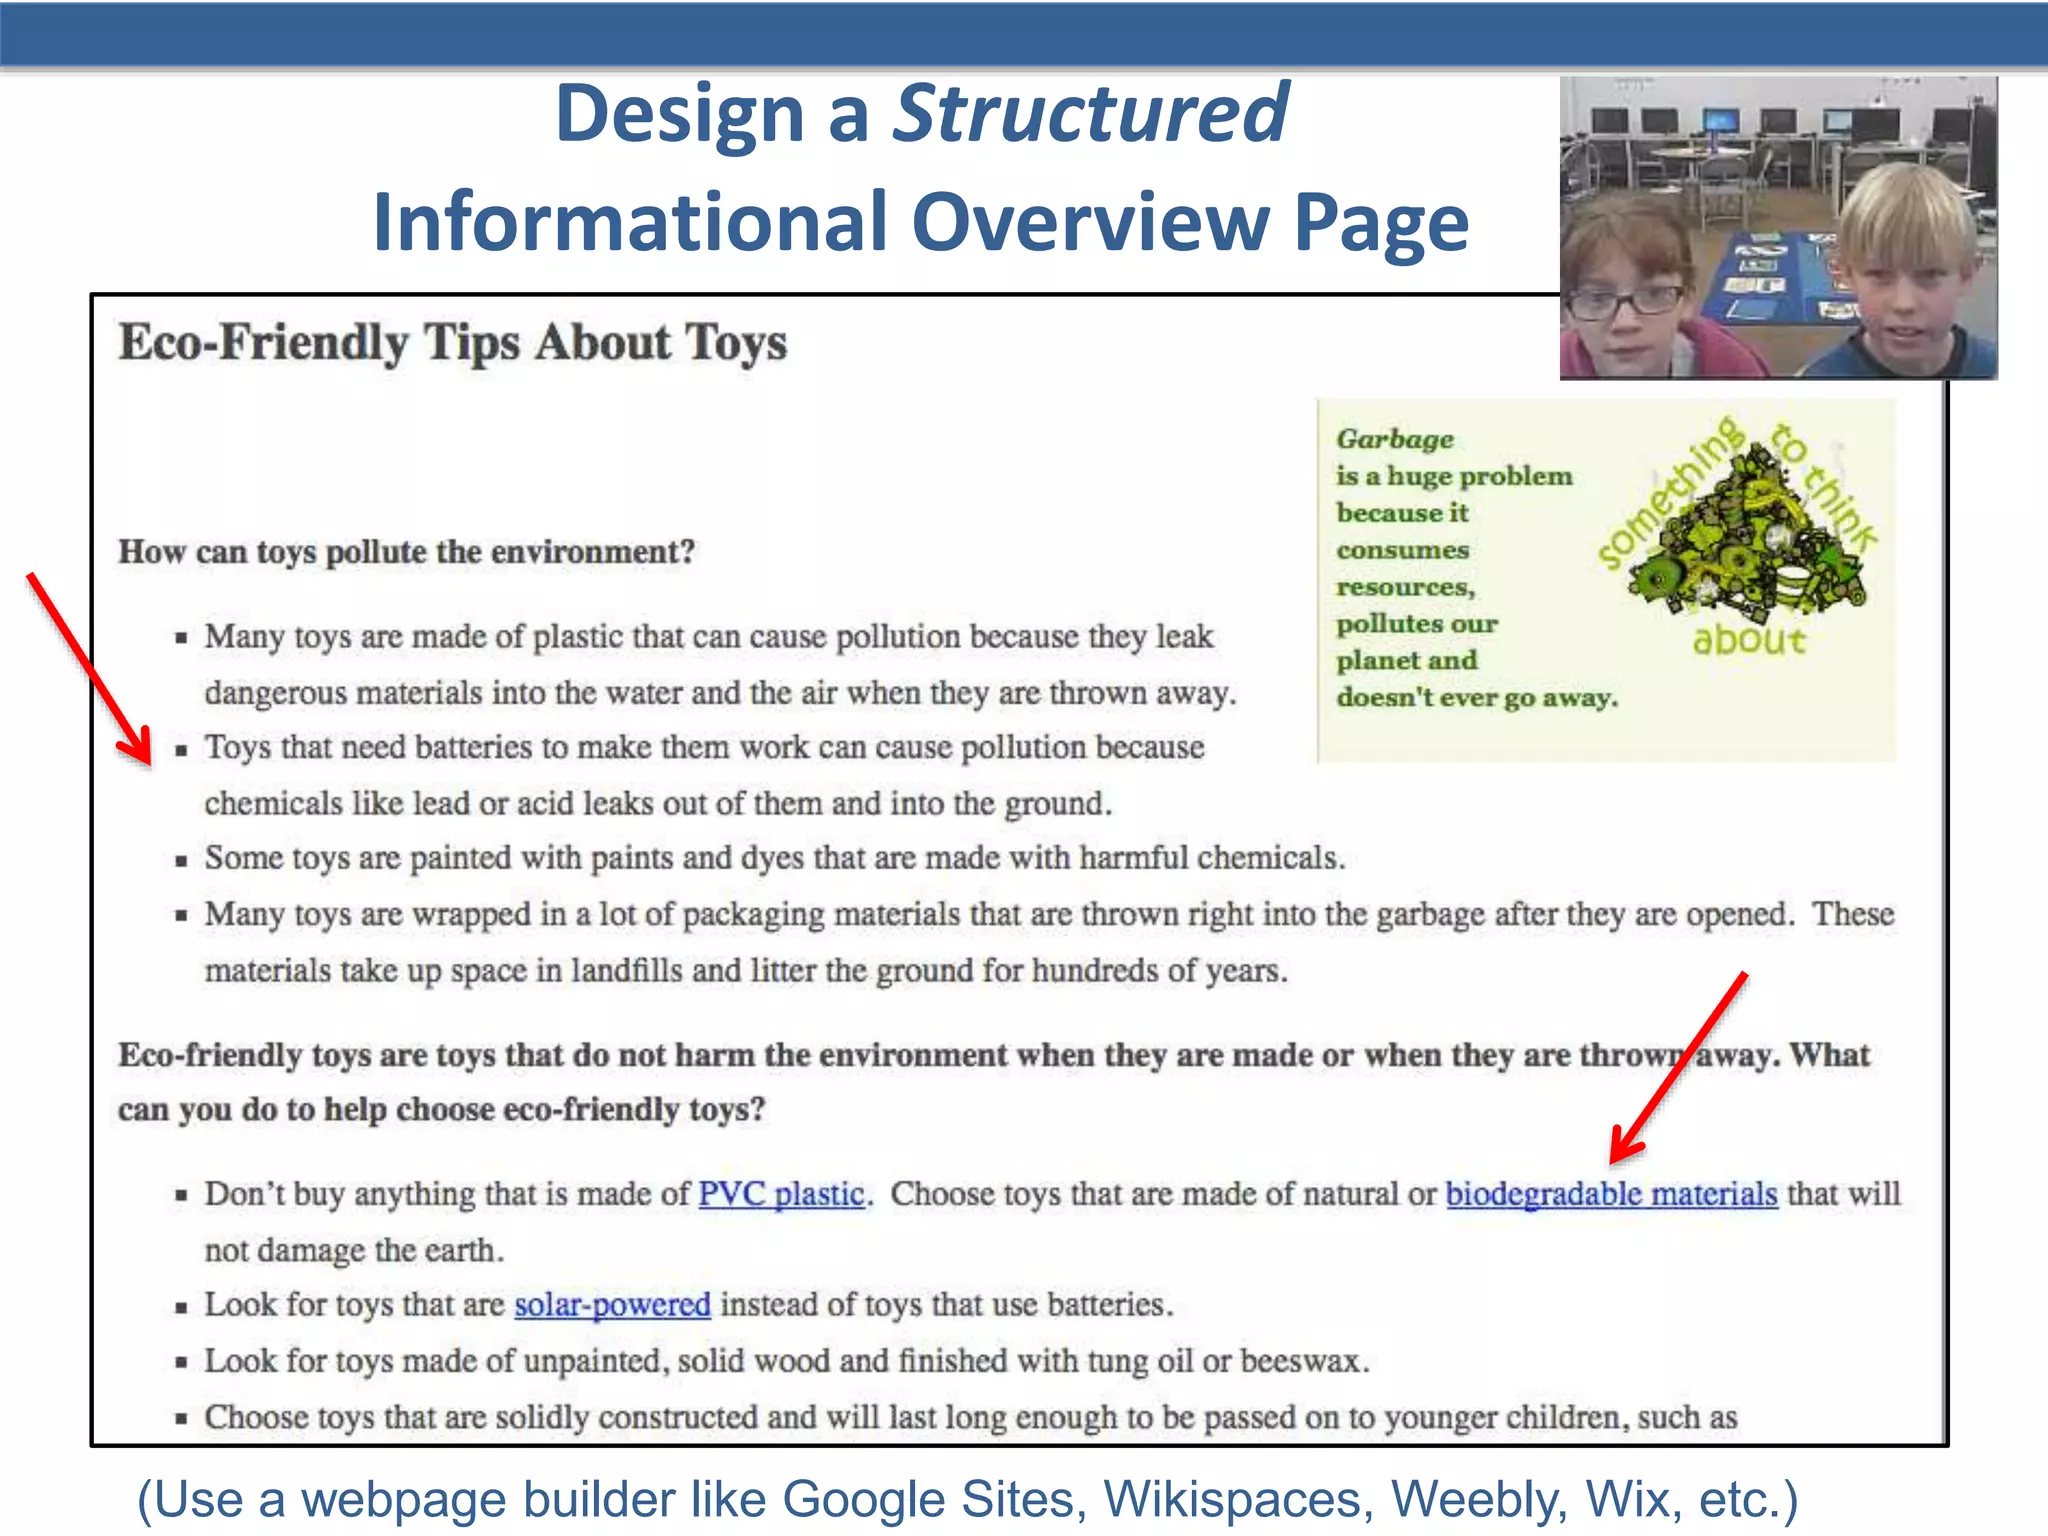This screenshot has width=2048, height=1536.
Task: Open the PVC plastic link
Action: 781,1194
